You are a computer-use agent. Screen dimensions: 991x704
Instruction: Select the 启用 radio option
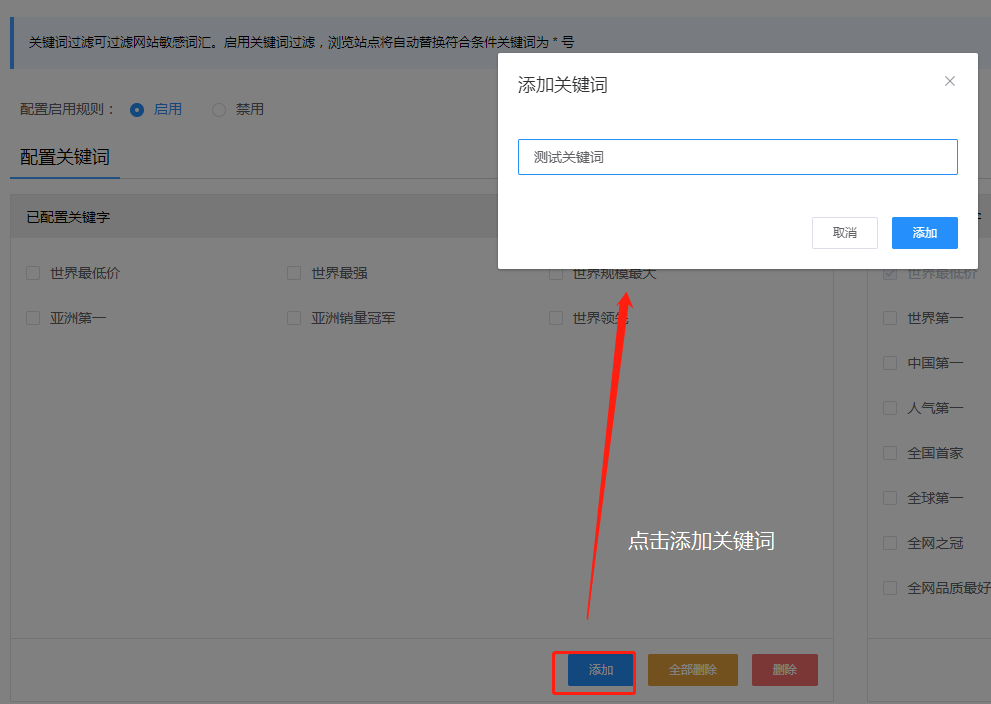pyautogui.click(x=138, y=109)
